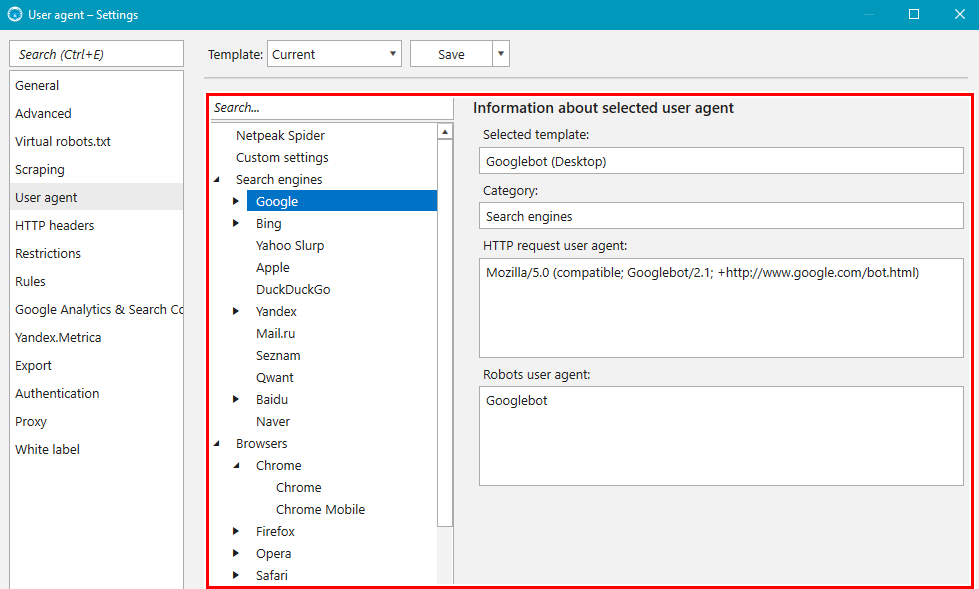Collapse the Search engines tree group
Screen dimensions: 979x589
(x=217, y=180)
